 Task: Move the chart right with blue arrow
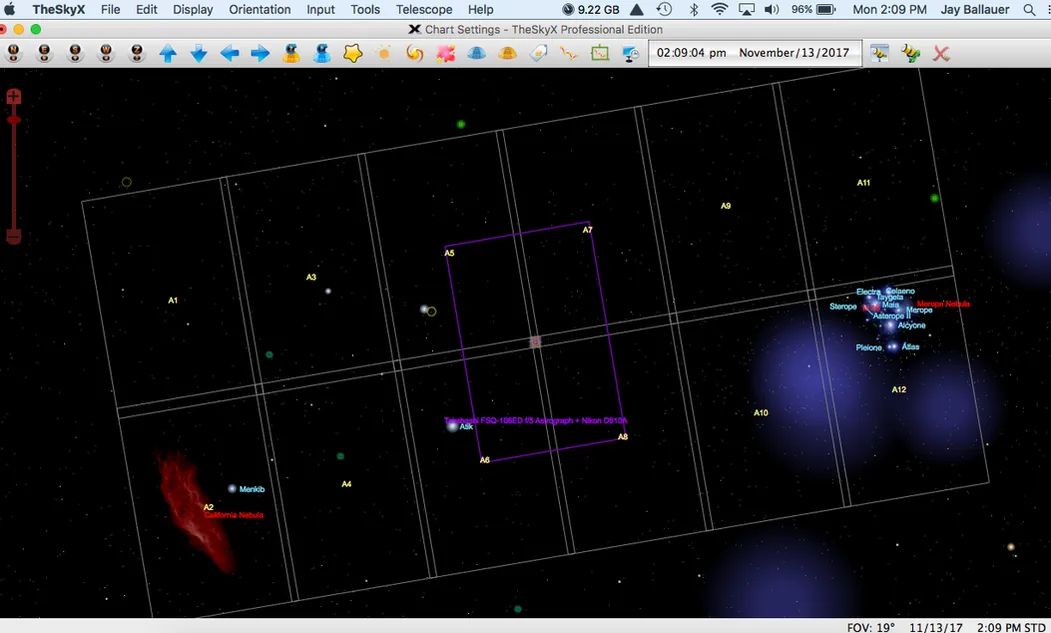click(260, 53)
